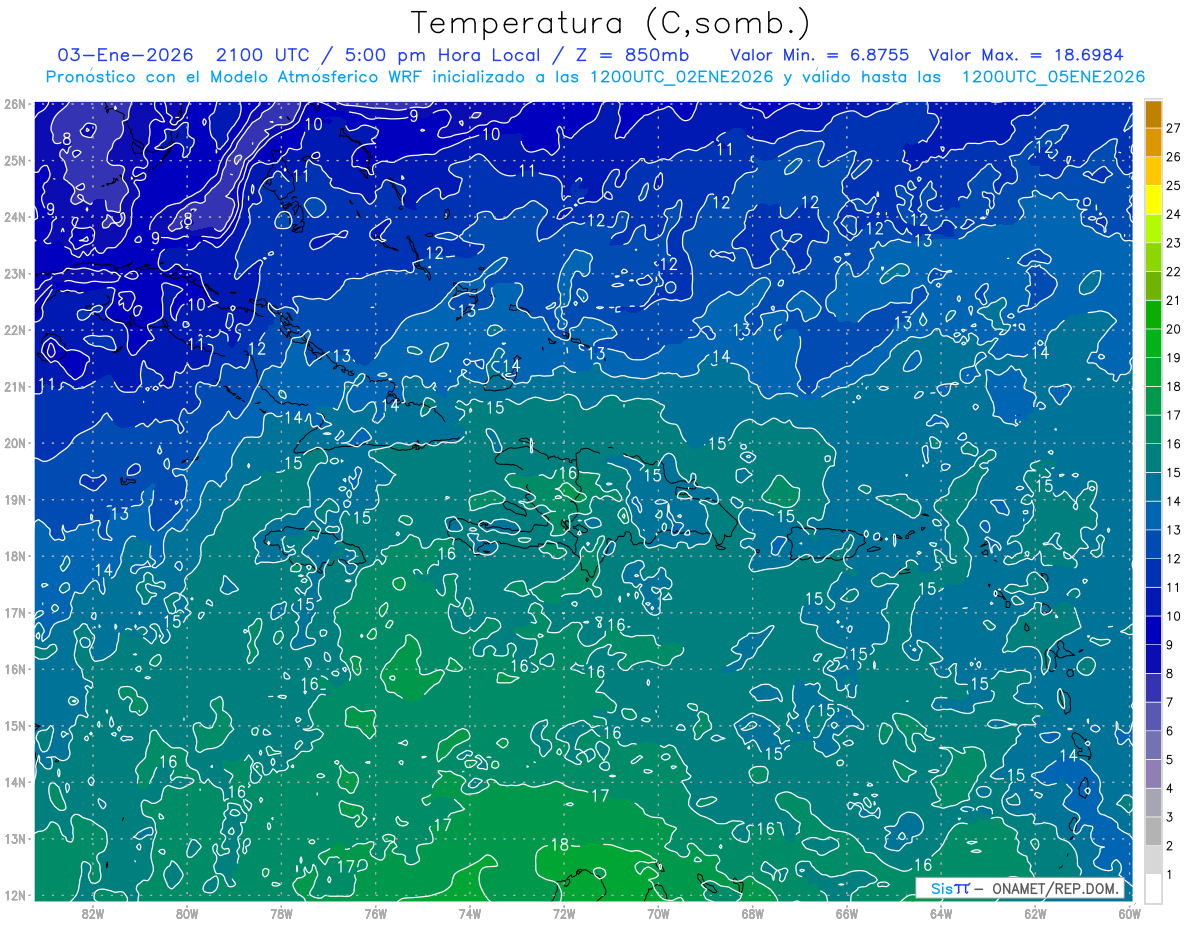
Task: Click legend scale value '19'
Action: [x=1173, y=358]
